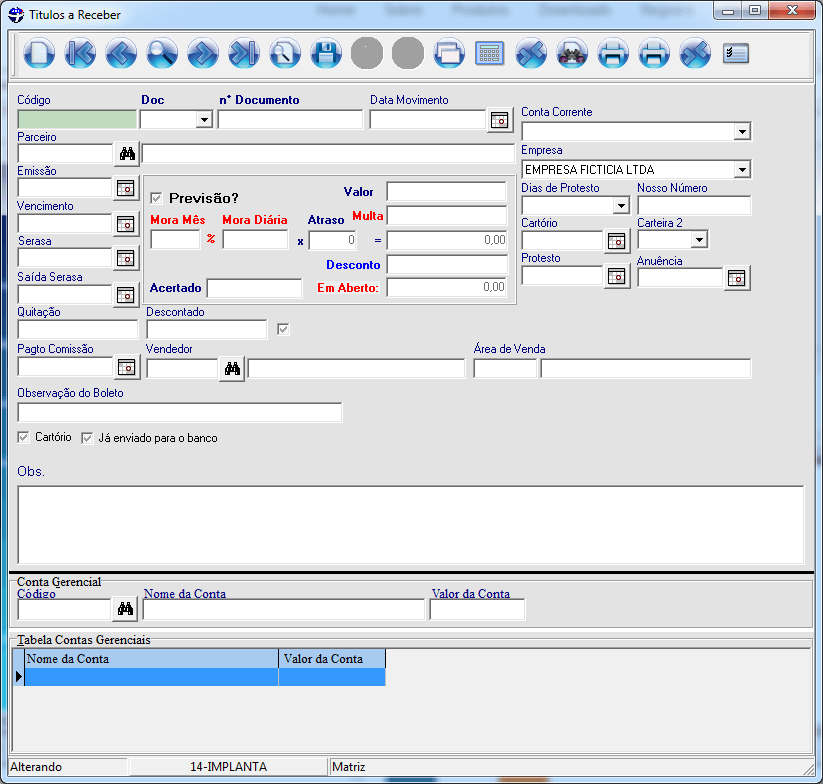Viewport: 823px width, 784px height.
Task: Click the Valor input field
Action: tap(447, 192)
